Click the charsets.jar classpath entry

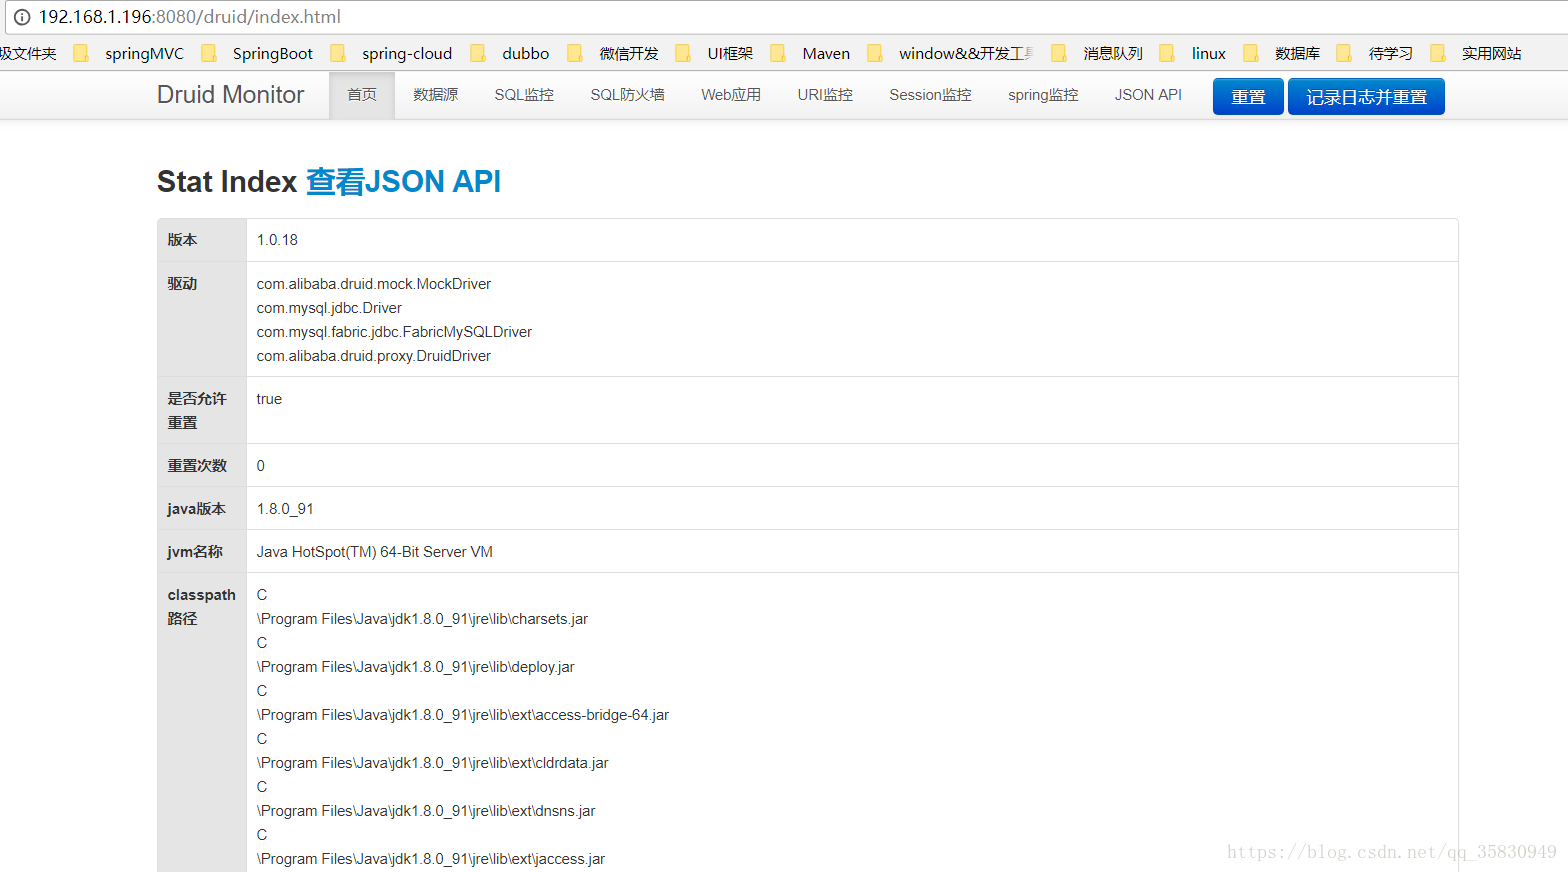tap(422, 619)
